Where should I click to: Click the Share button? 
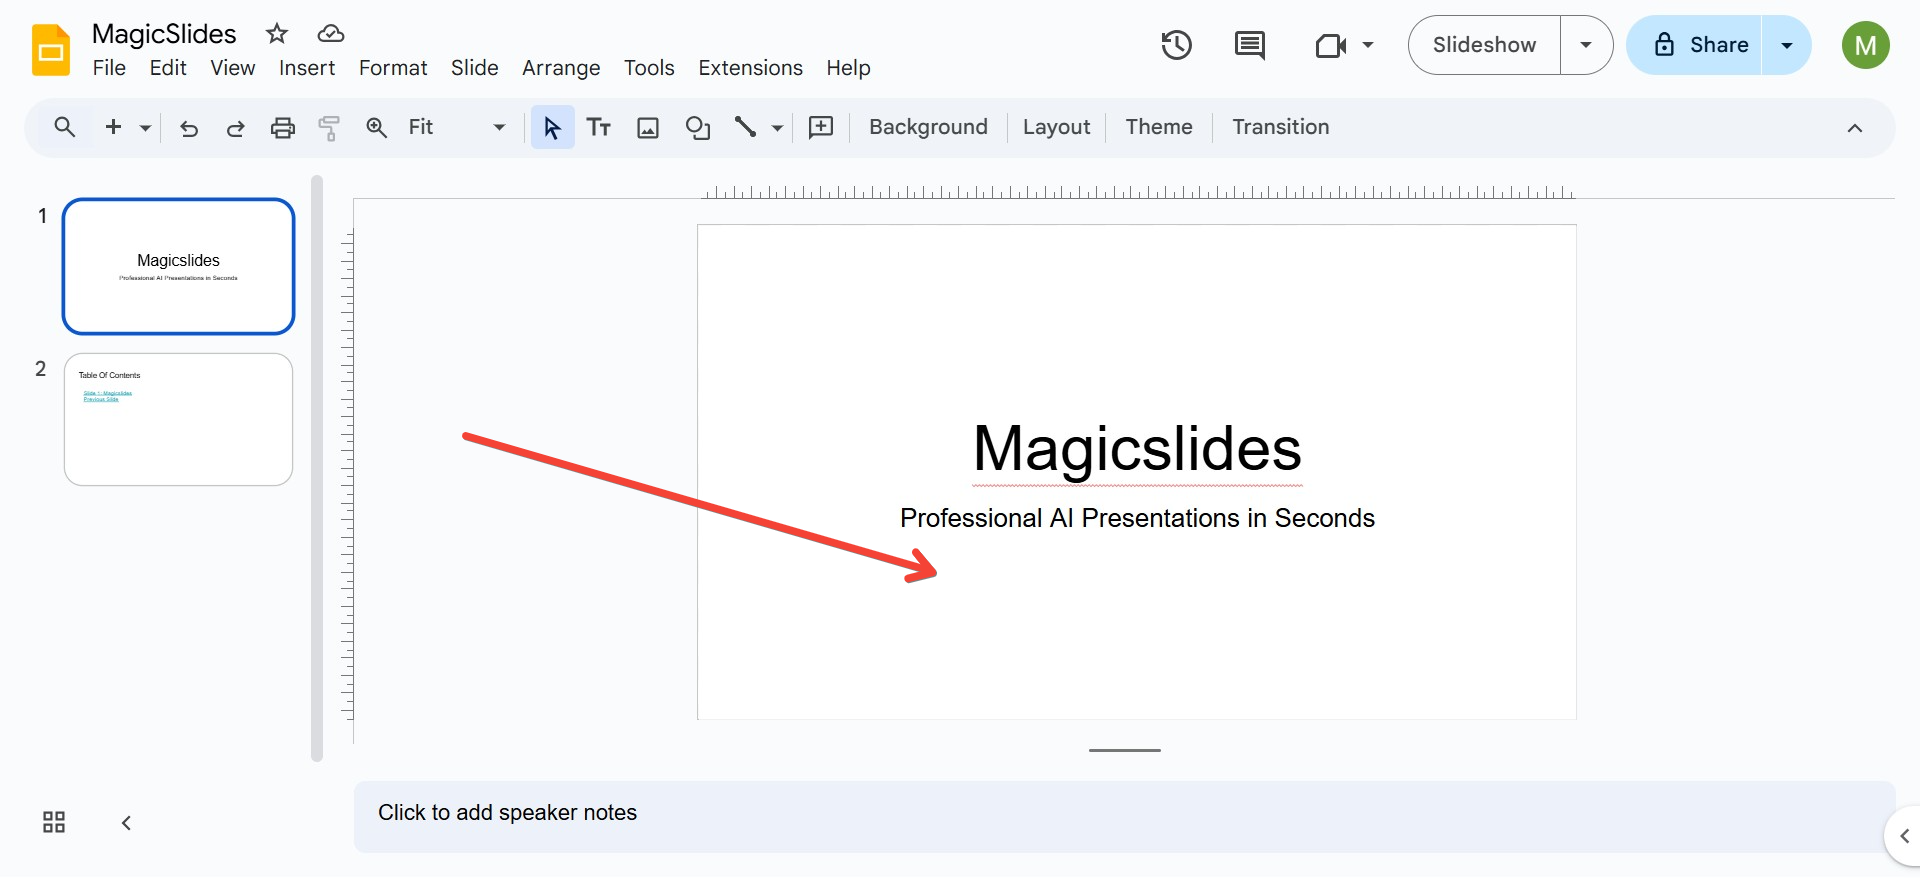[1695, 45]
